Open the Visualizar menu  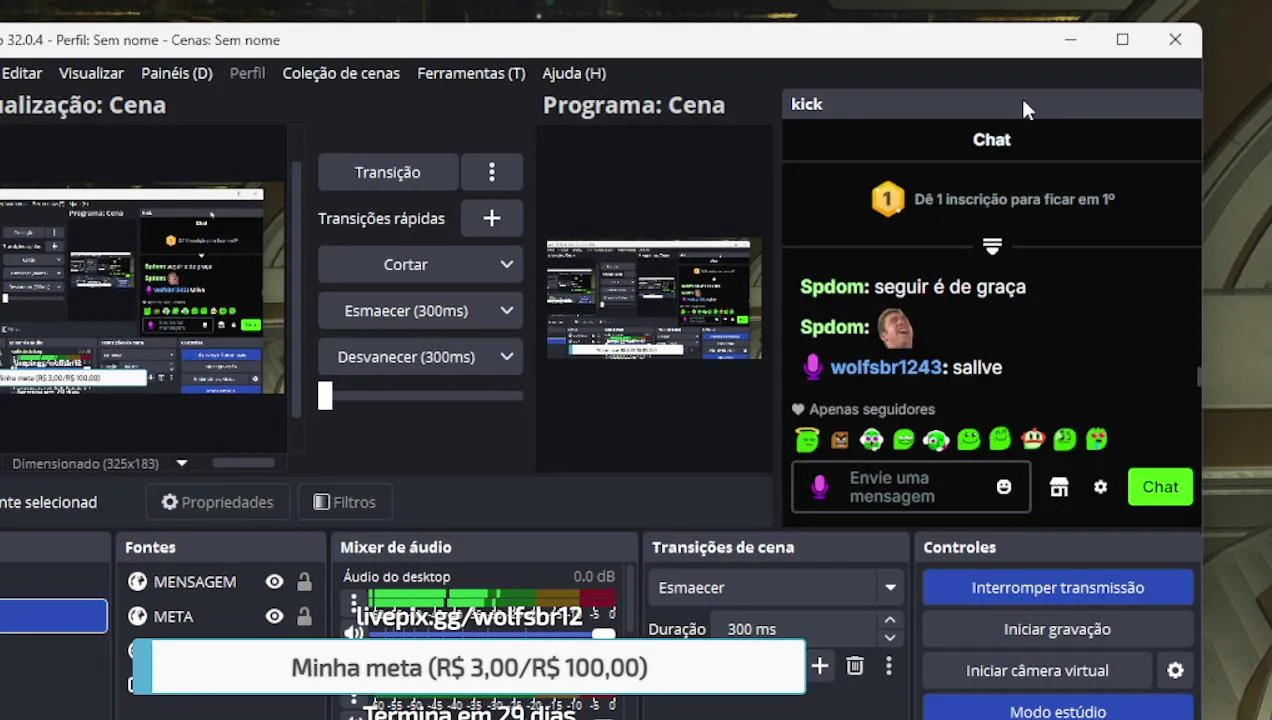[x=91, y=73]
